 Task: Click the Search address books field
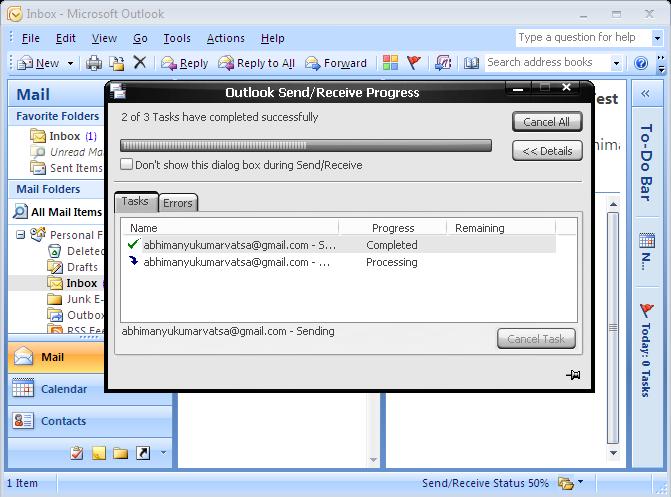point(548,63)
